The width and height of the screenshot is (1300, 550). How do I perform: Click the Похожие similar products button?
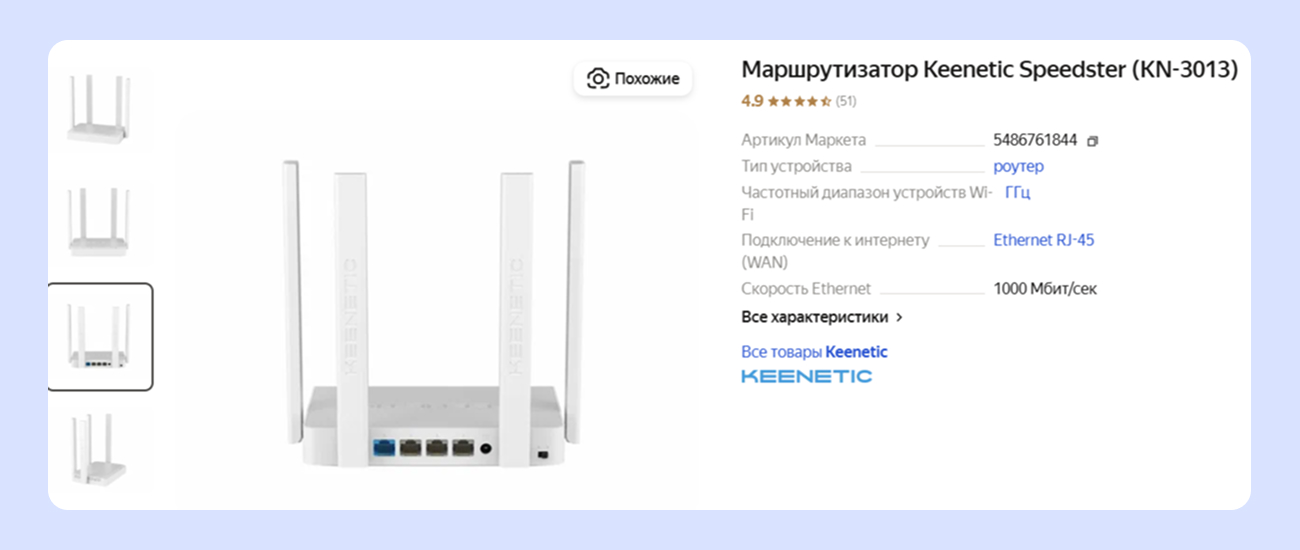click(633, 79)
